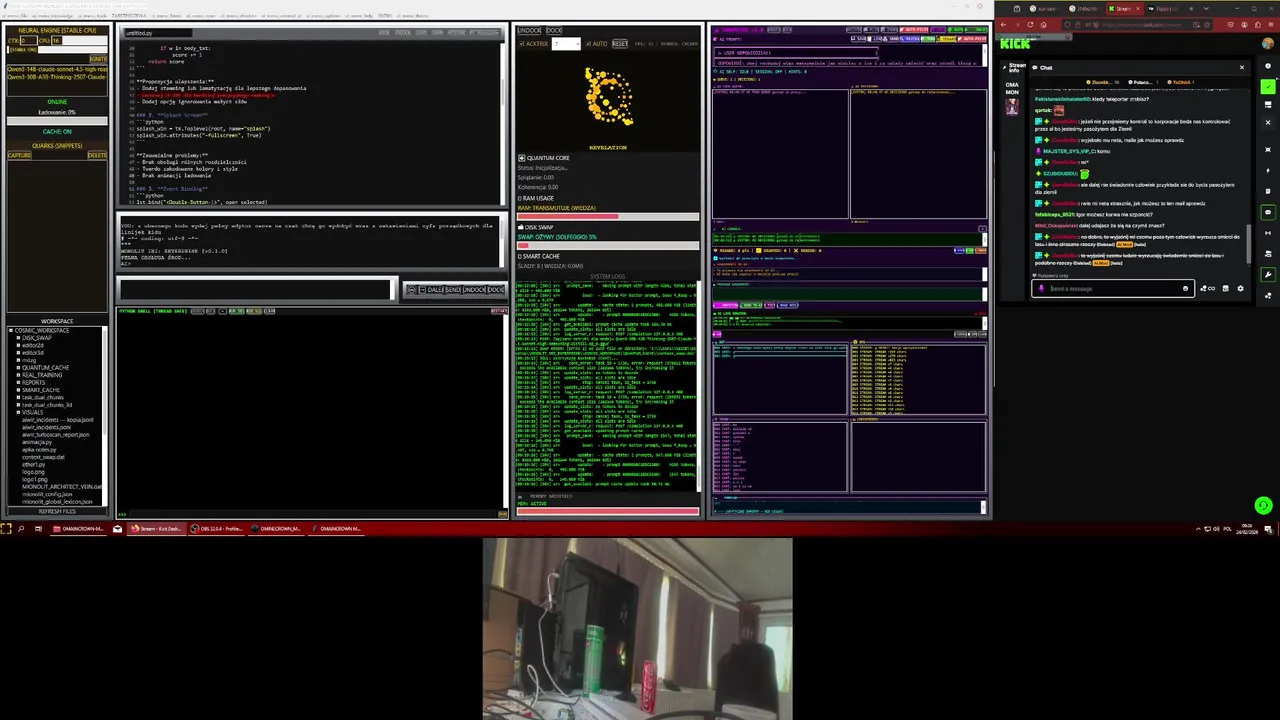Click RUN SEL in the Python shell toolbar
Viewport: 1280px width, 720px height.
pyautogui.click(x=236, y=311)
